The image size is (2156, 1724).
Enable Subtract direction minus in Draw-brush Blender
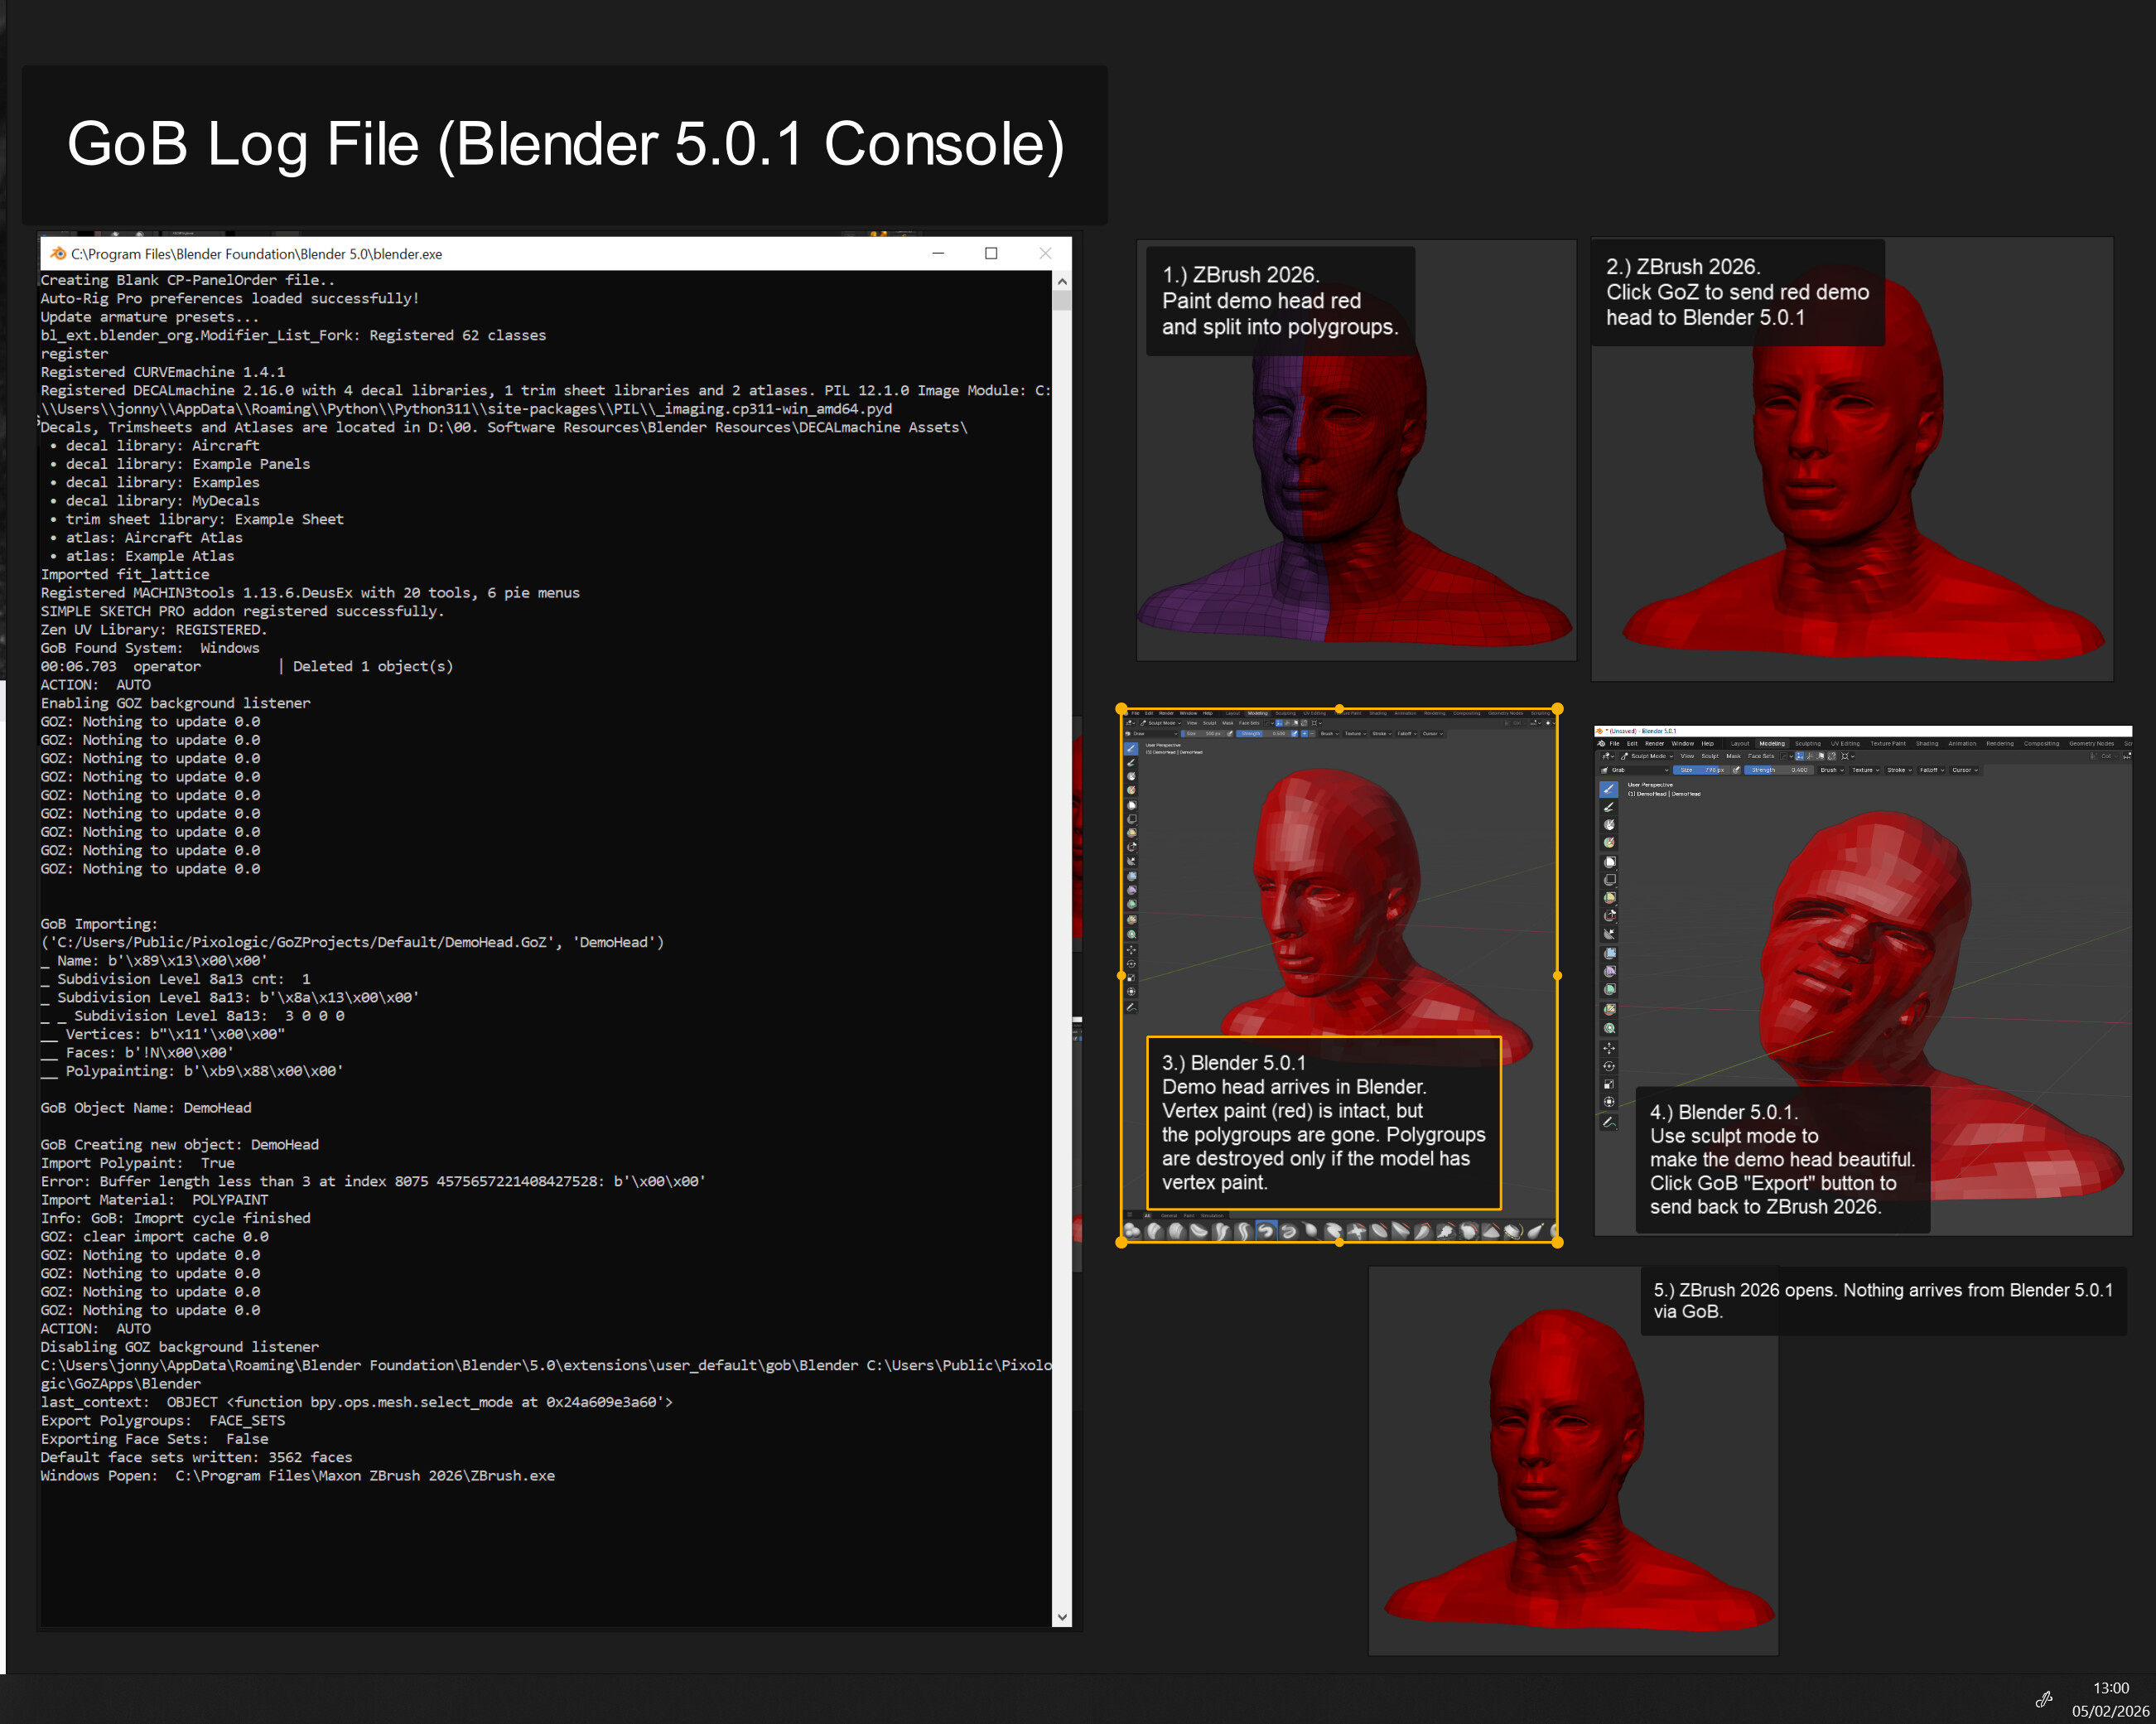[1312, 734]
